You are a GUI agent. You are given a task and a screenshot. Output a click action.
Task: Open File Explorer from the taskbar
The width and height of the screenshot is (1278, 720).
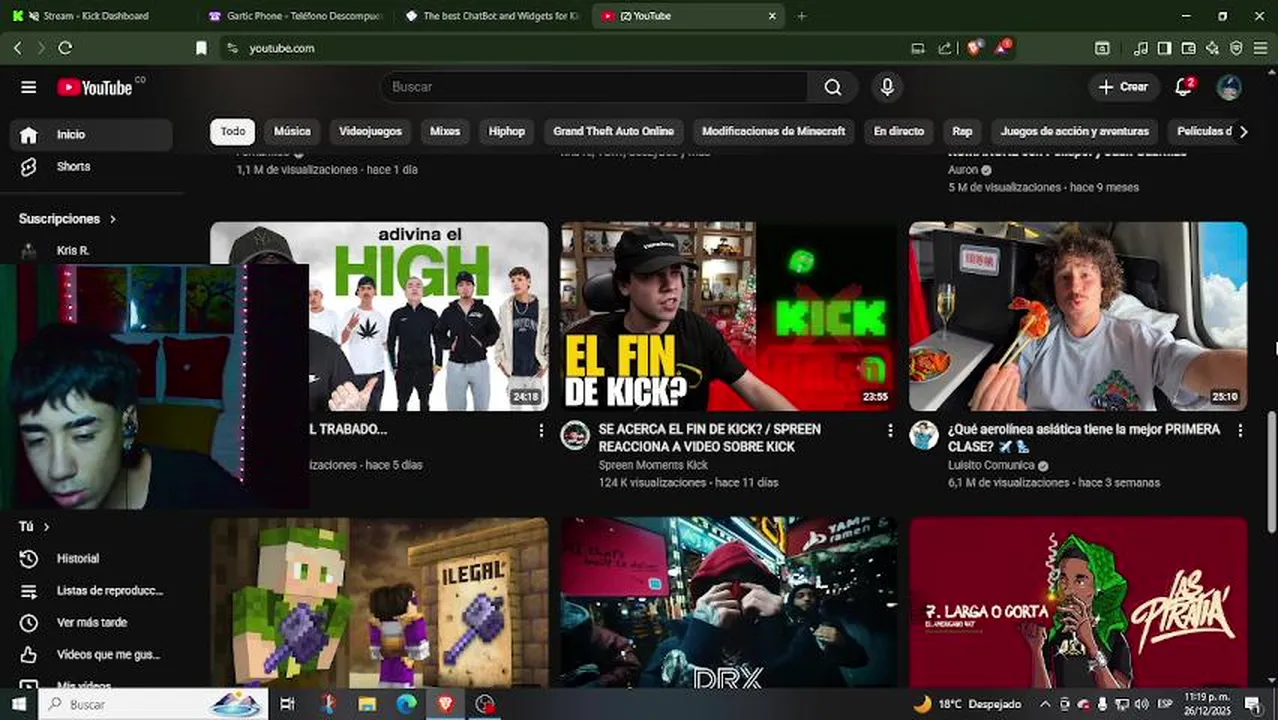(367, 704)
